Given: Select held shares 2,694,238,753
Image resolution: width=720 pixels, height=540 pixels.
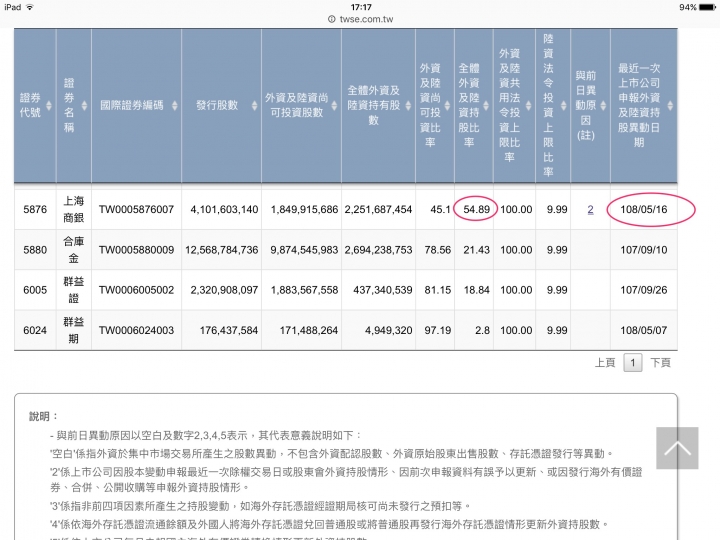Looking at the screenshot, I should tap(378, 250).
